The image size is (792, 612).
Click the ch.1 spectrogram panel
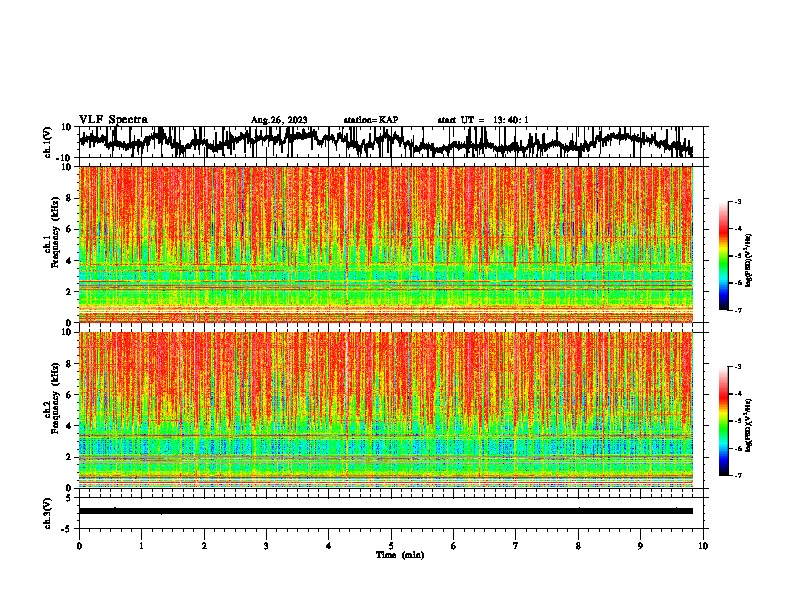coord(386,244)
